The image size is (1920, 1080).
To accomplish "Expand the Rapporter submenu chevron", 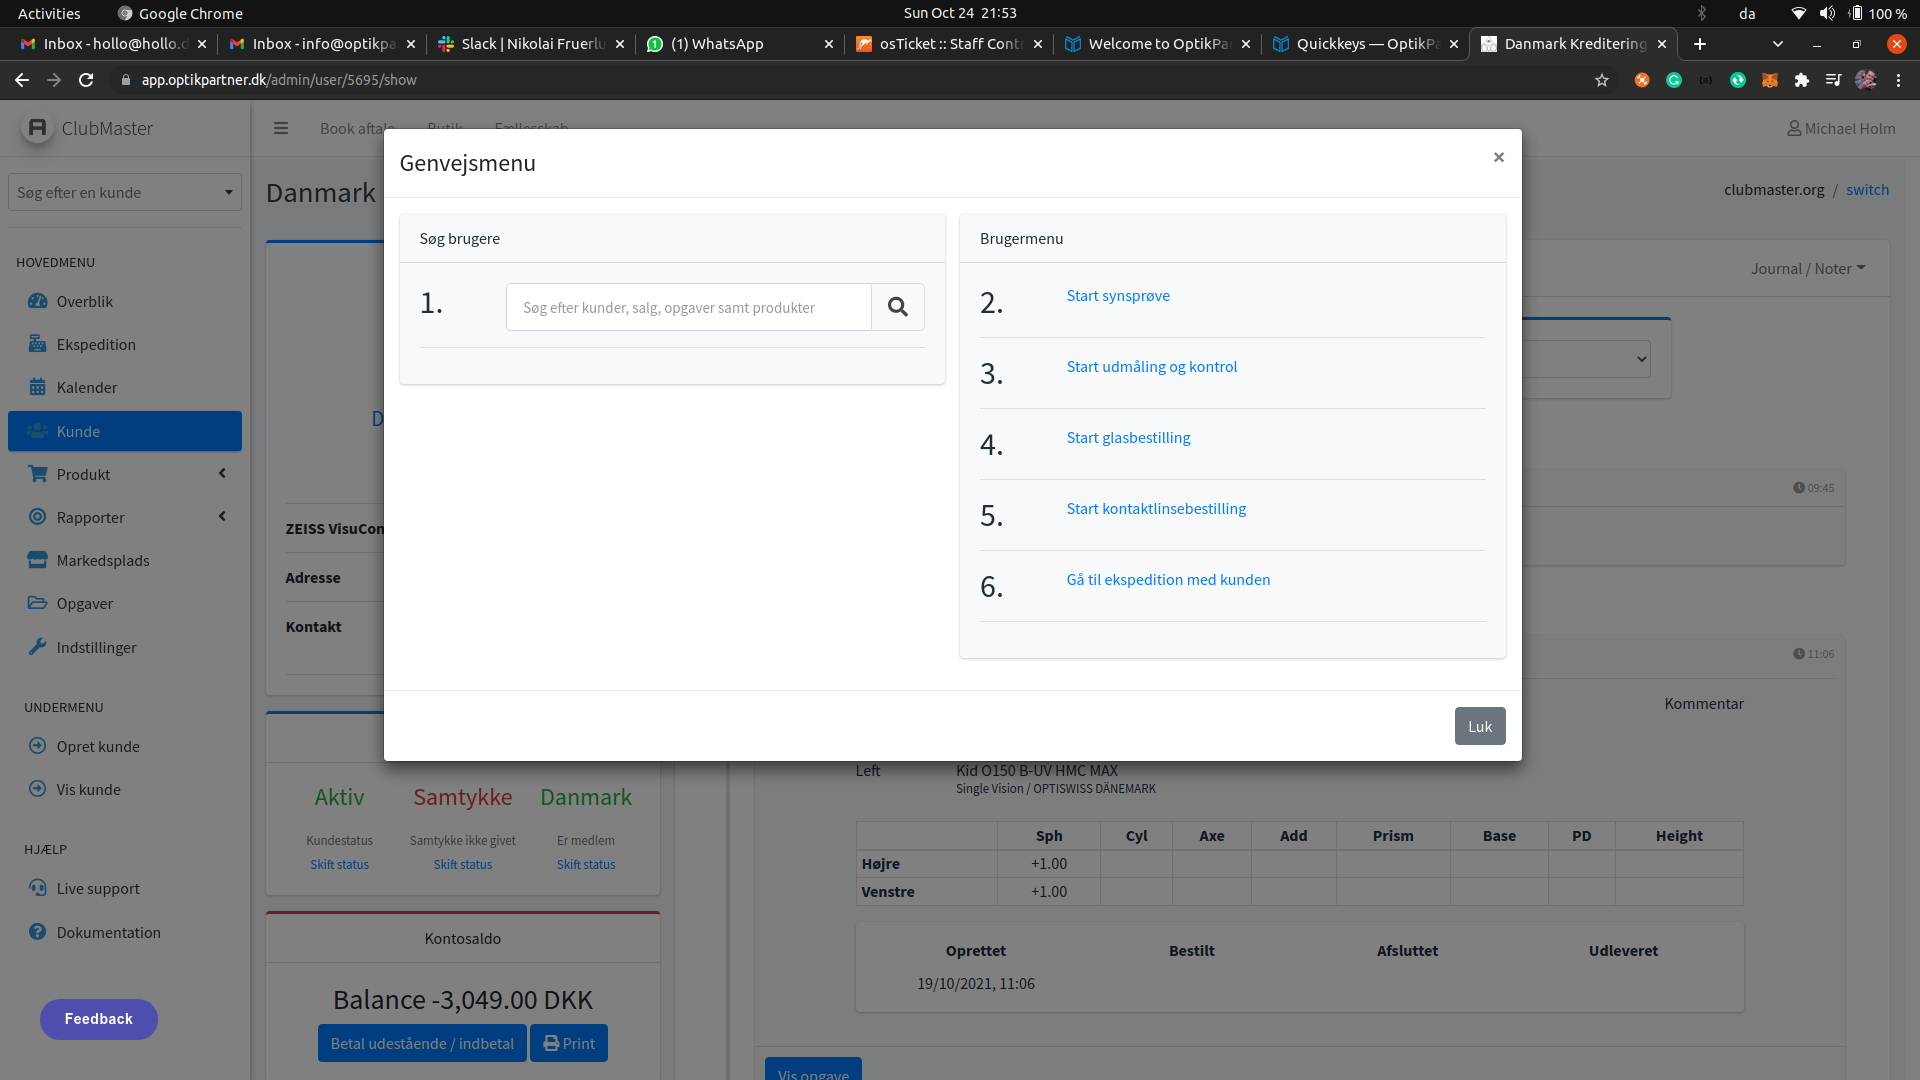I will coord(222,517).
